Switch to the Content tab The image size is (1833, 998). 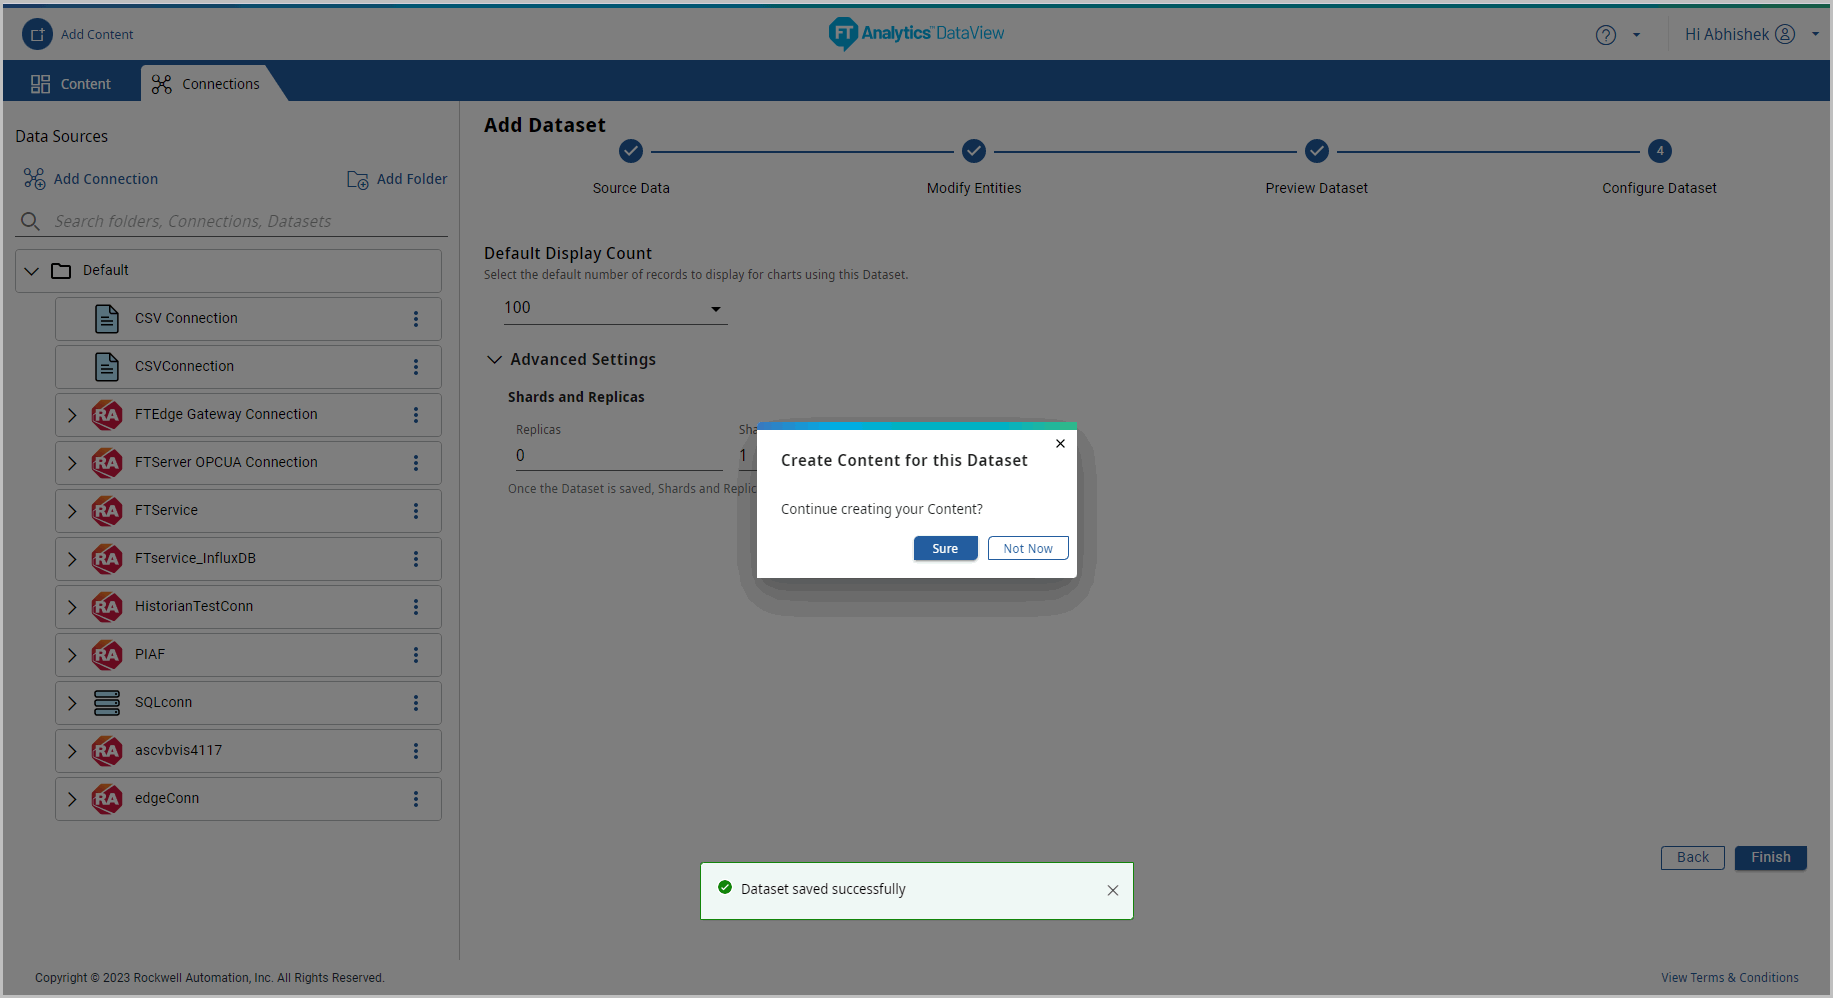[71, 84]
